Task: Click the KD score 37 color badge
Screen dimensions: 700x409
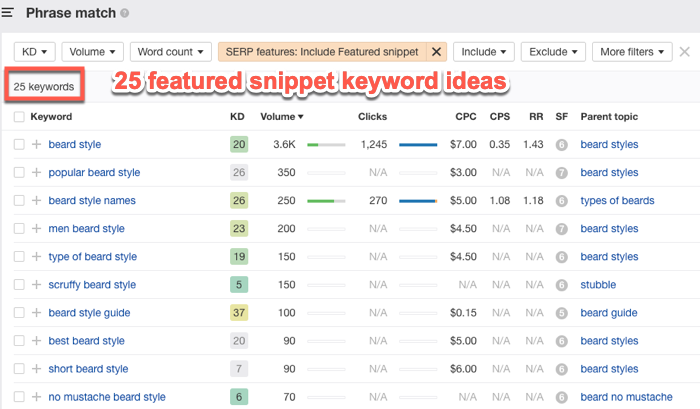Action: (238, 313)
